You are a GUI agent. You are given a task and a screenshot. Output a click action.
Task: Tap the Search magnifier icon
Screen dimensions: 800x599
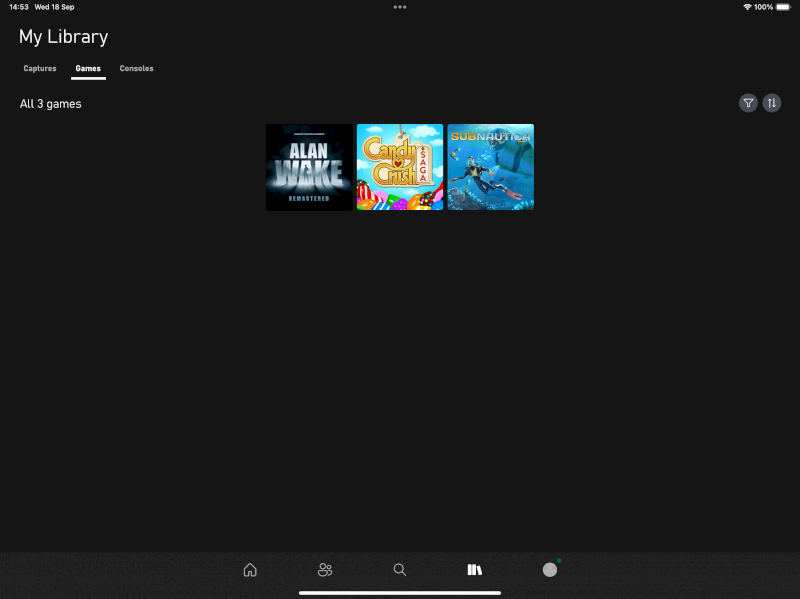click(400, 570)
